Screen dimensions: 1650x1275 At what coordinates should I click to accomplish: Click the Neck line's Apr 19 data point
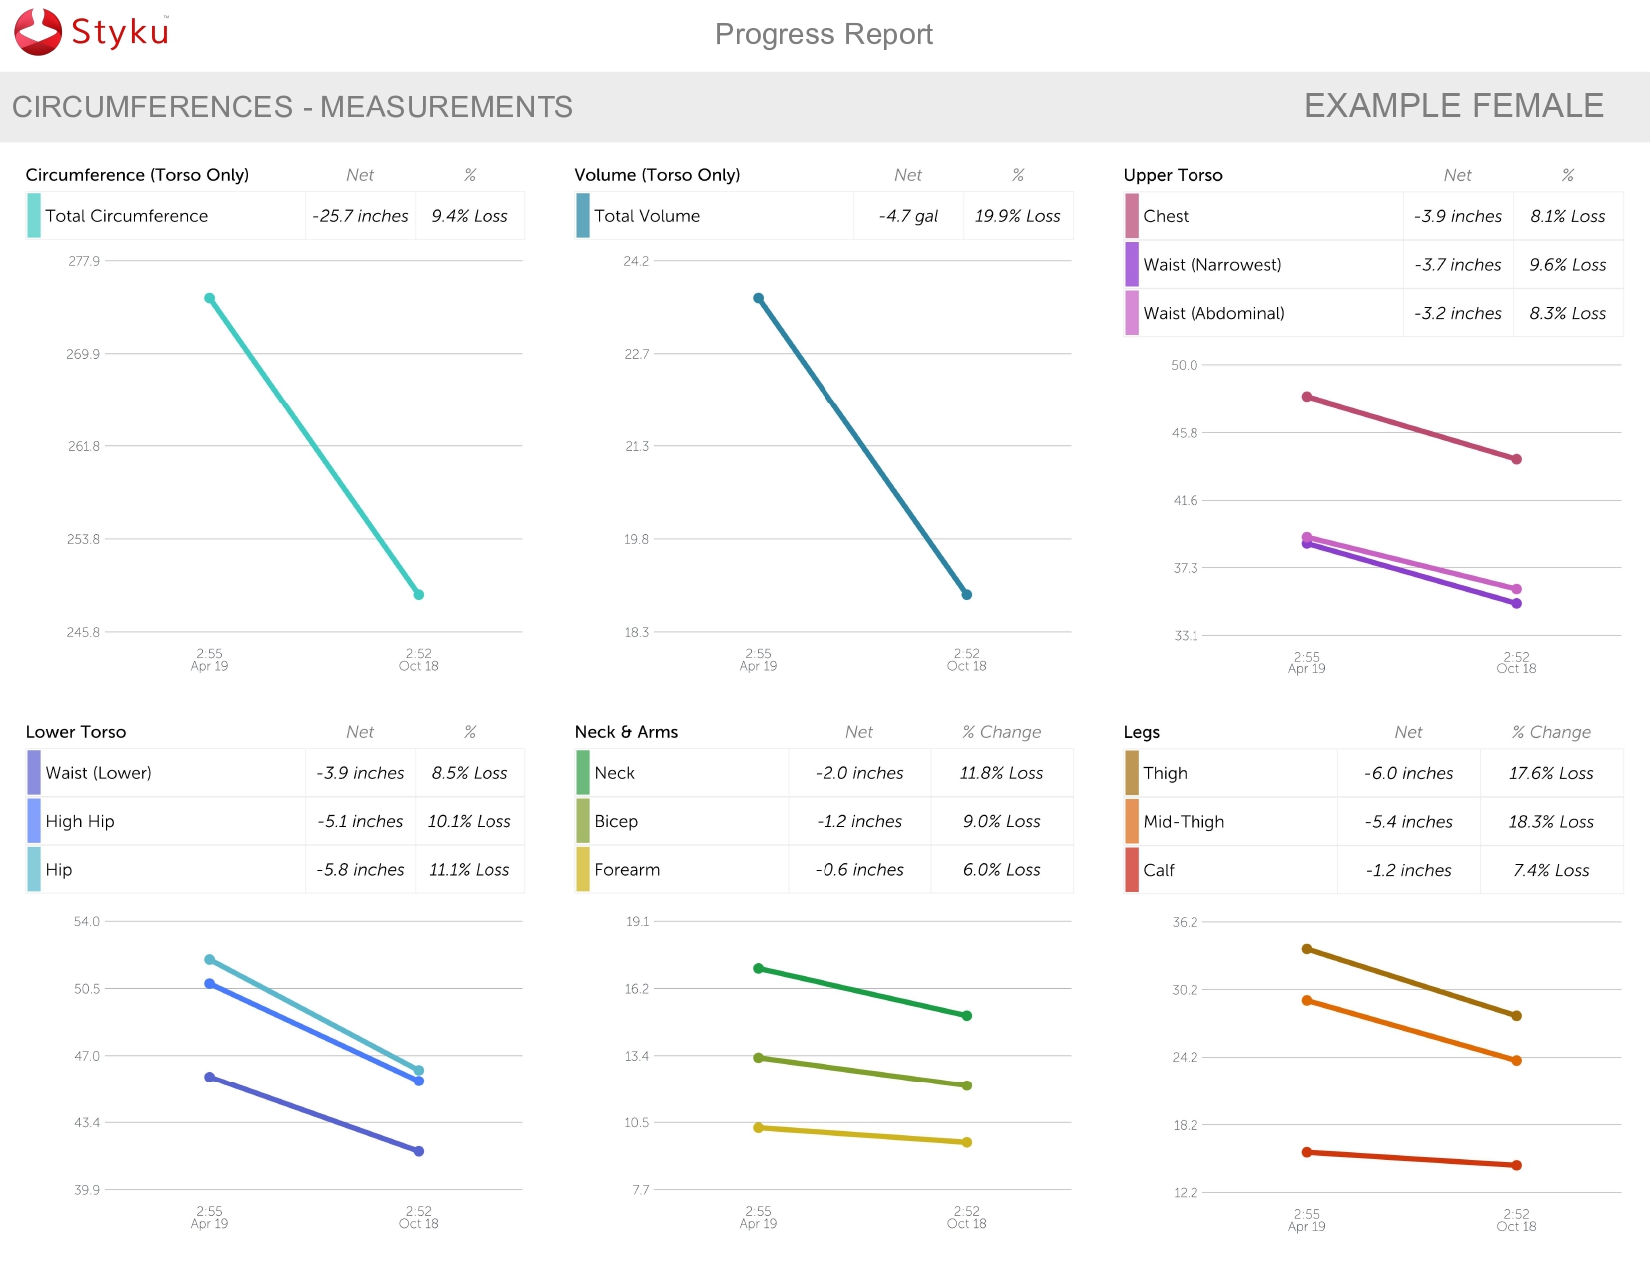click(759, 968)
